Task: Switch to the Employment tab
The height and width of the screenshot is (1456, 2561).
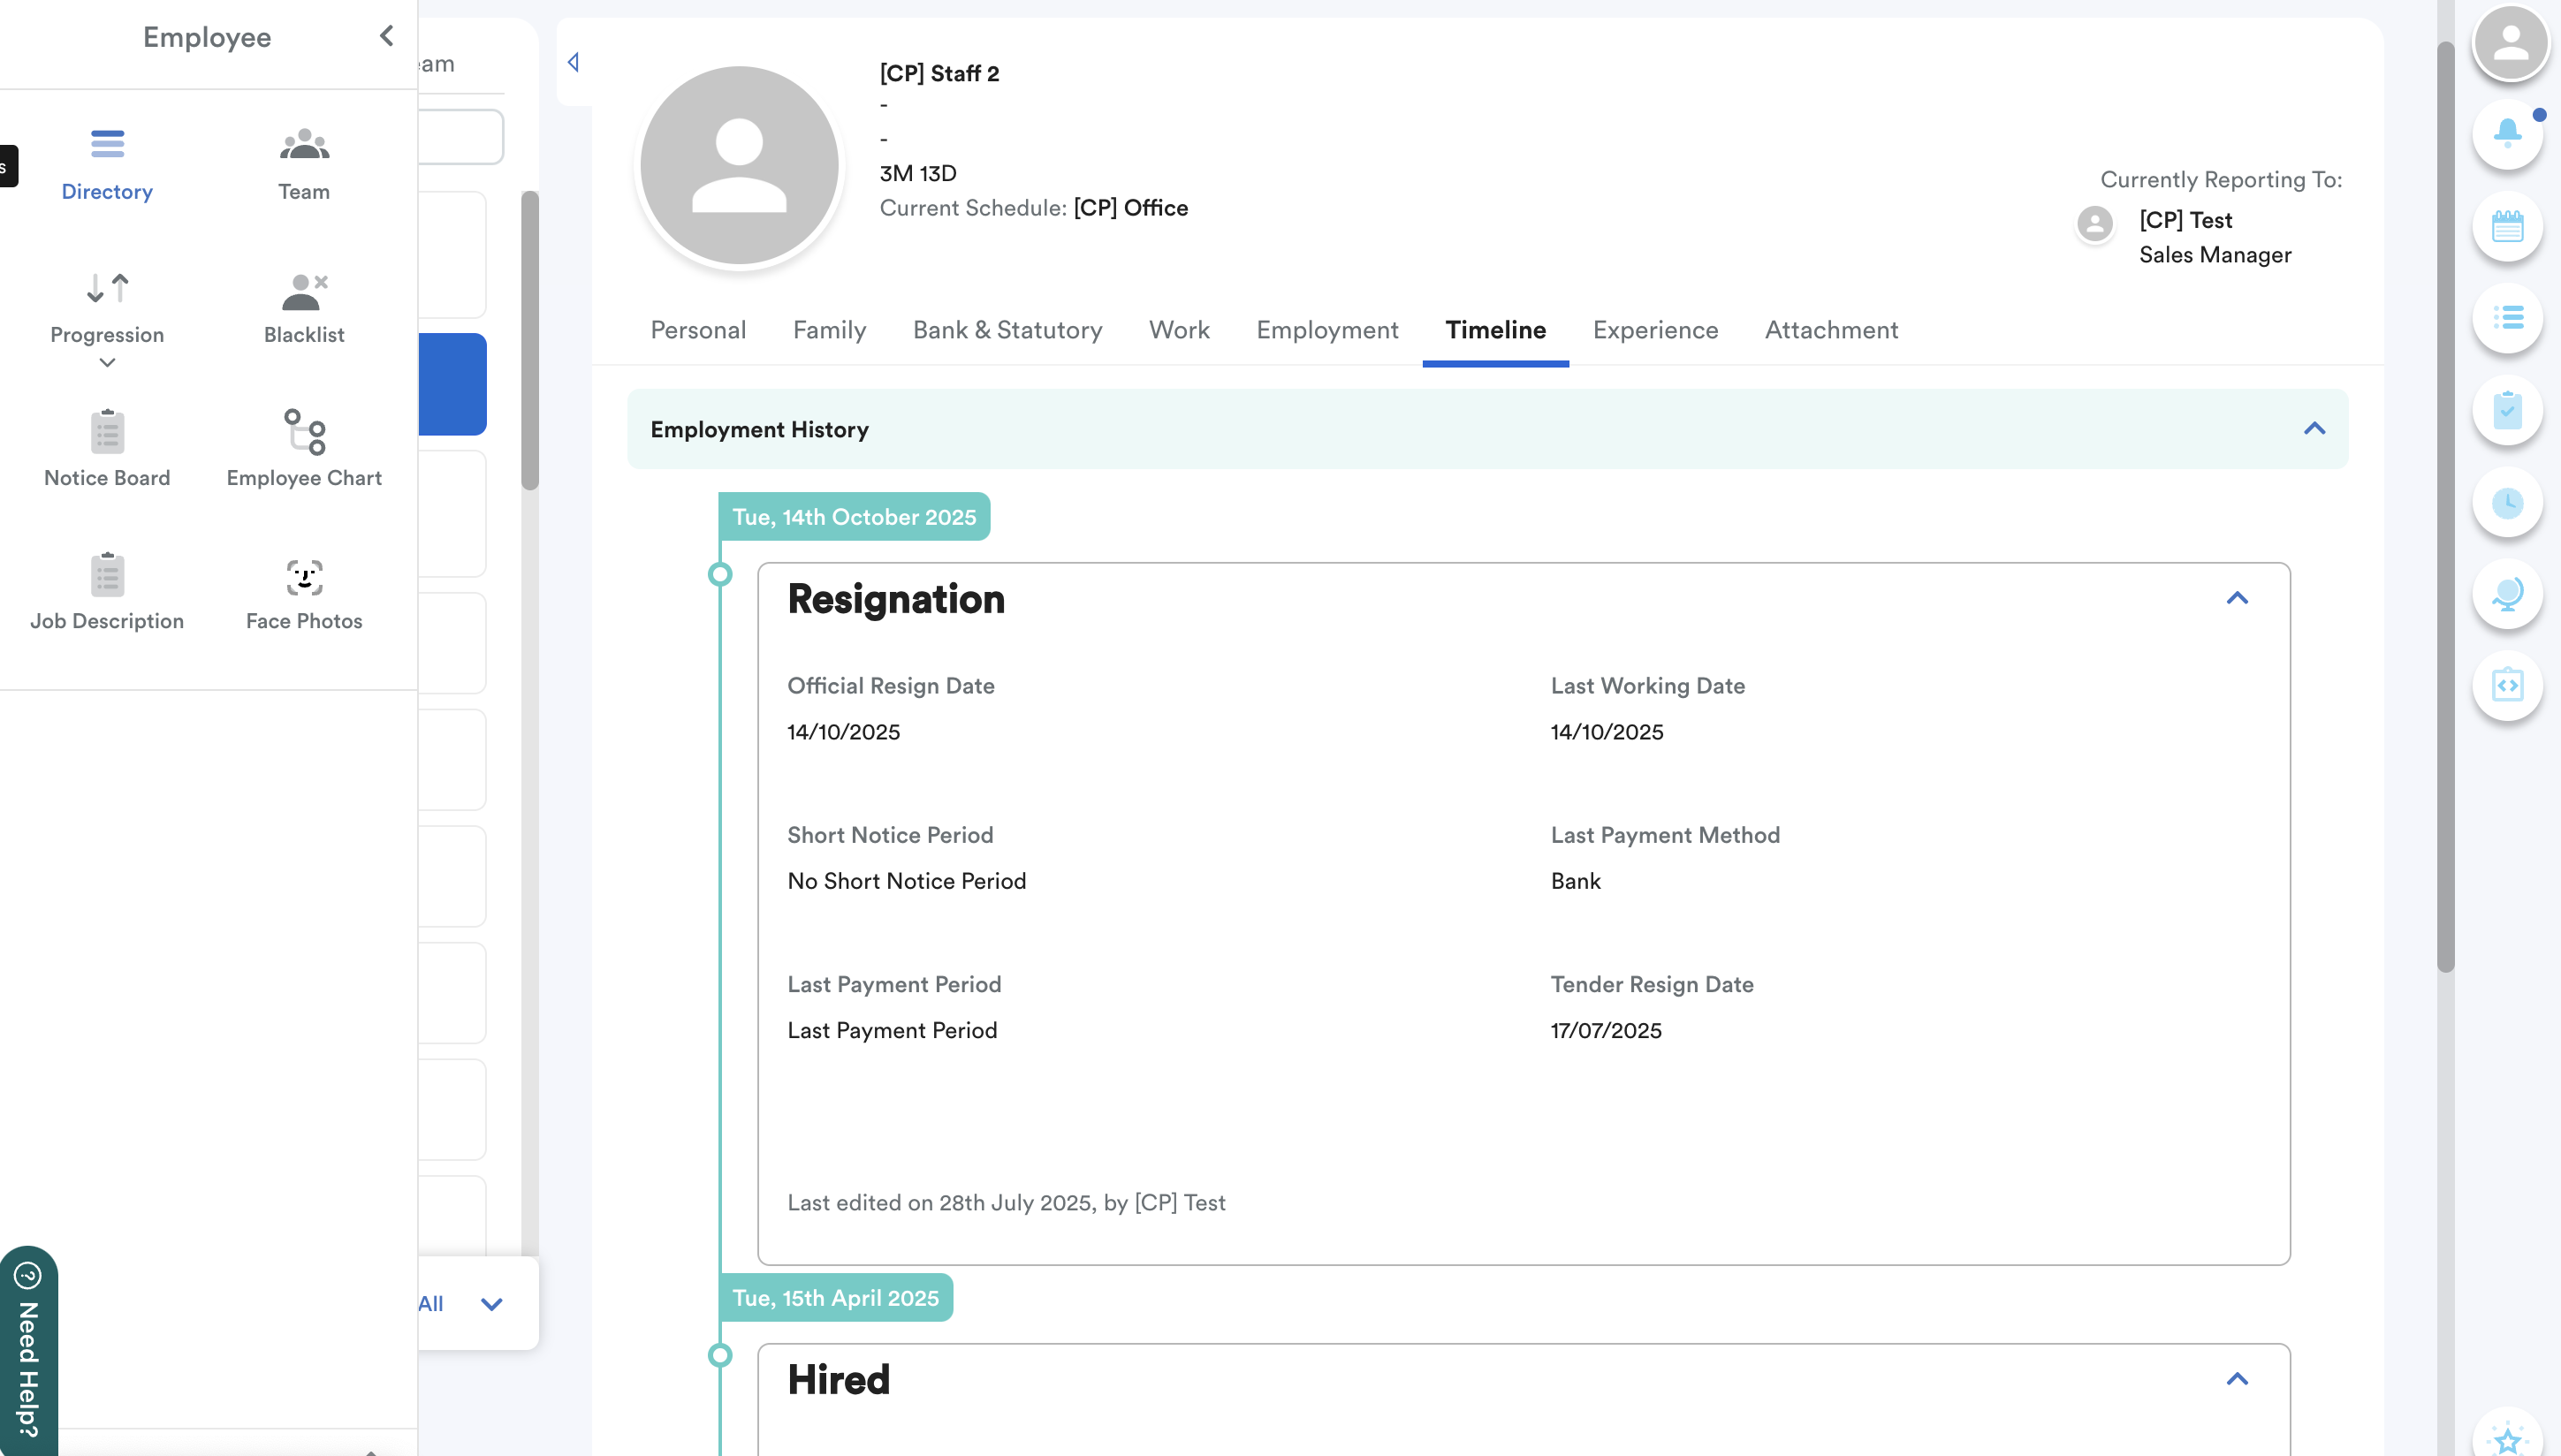Action: click(1326, 330)
